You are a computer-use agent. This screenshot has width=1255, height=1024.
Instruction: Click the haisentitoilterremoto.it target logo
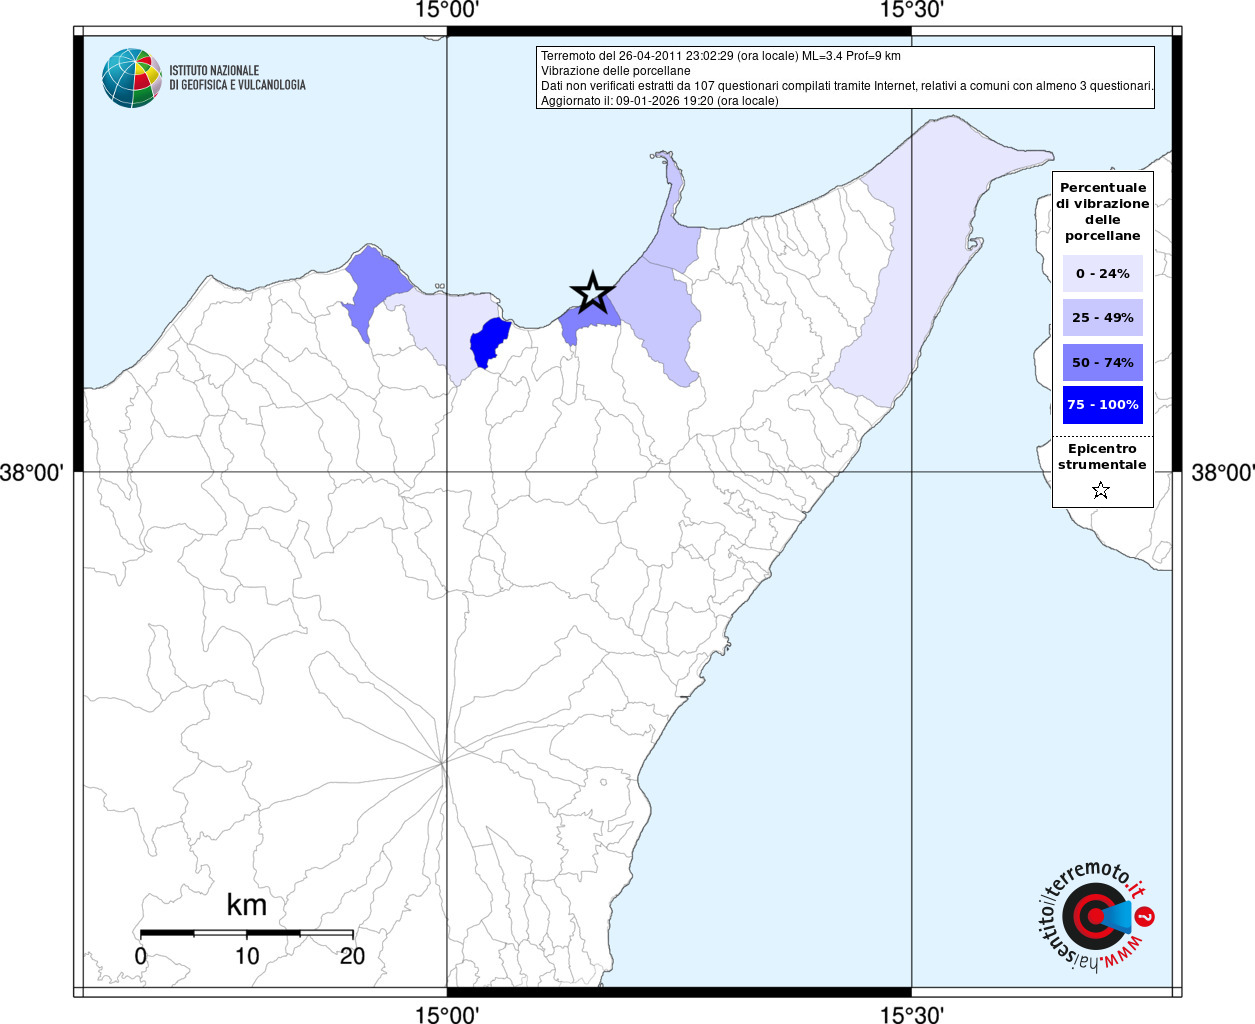click(1097, 915)
